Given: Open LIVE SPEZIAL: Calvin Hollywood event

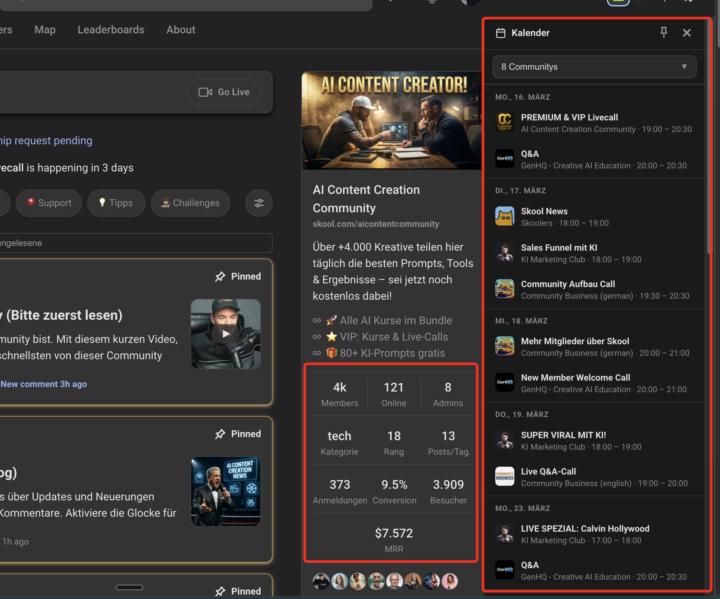Looking at the screenshot, I should (x=594, y=534).
